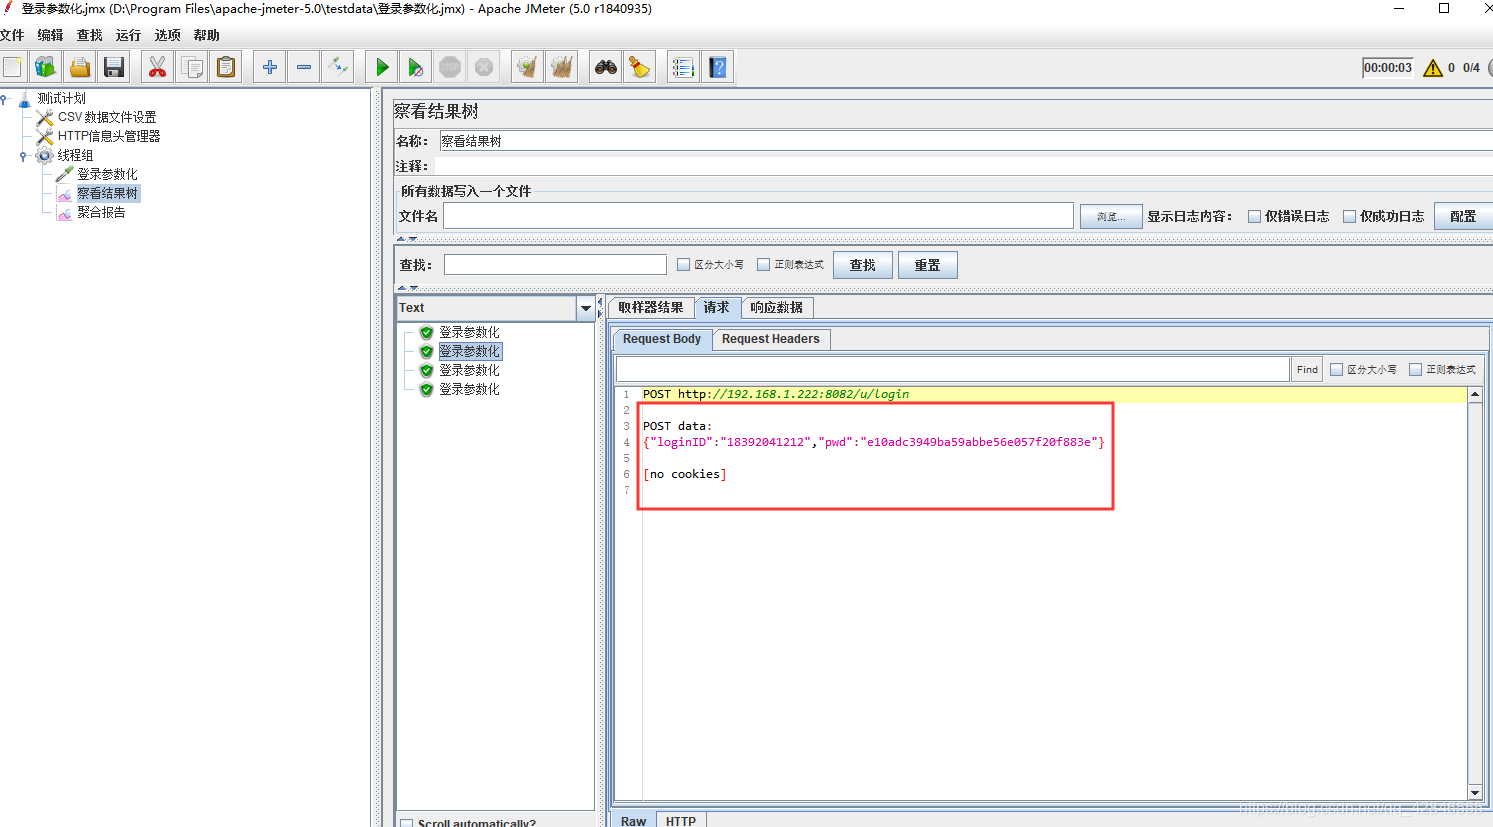Select HTTP信息头管理器 in the tree

109,136
